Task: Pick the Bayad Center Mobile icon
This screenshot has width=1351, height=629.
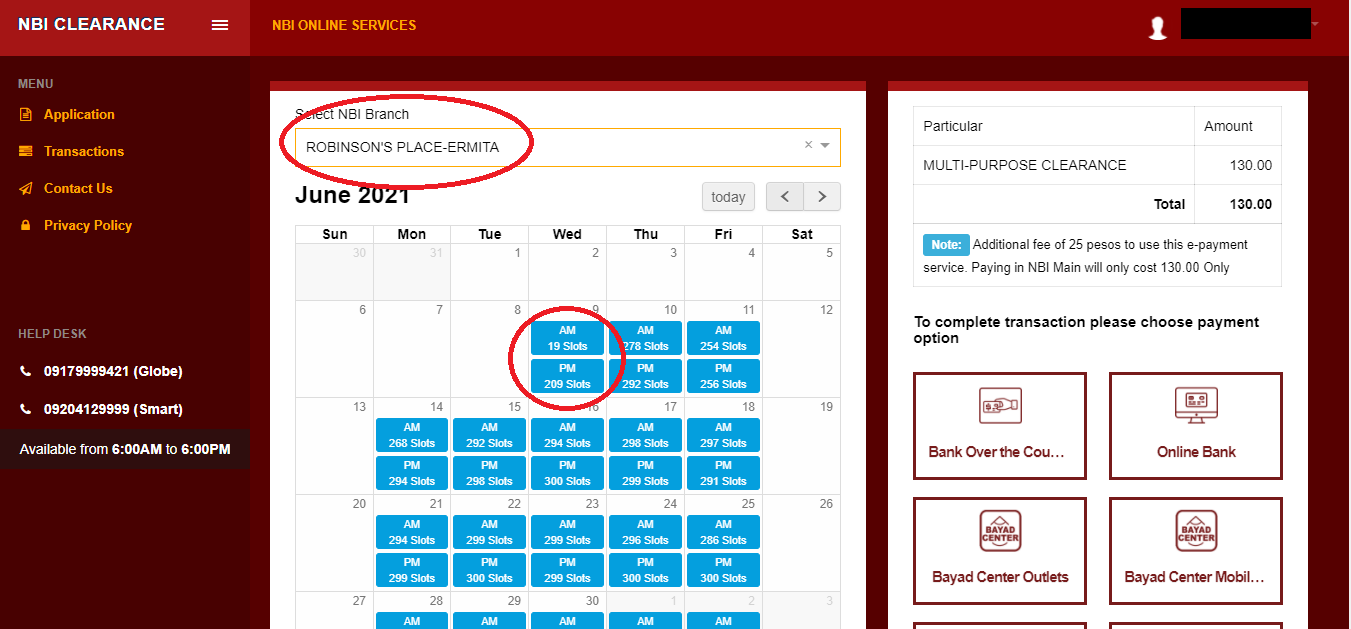Action: point(1195,531)
